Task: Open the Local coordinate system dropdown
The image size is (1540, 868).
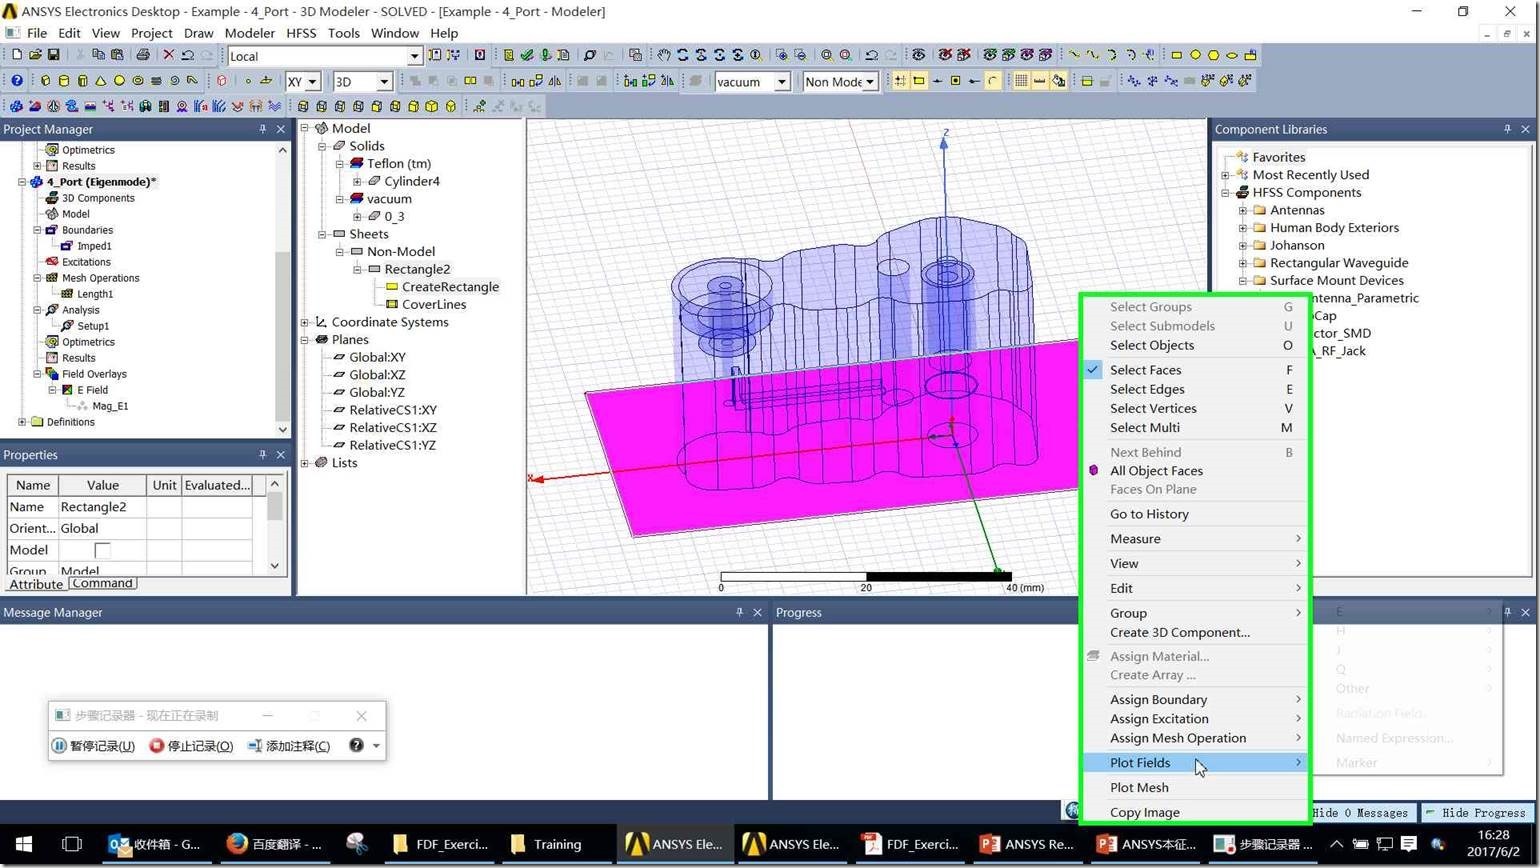Action: (x=414, y=56)
